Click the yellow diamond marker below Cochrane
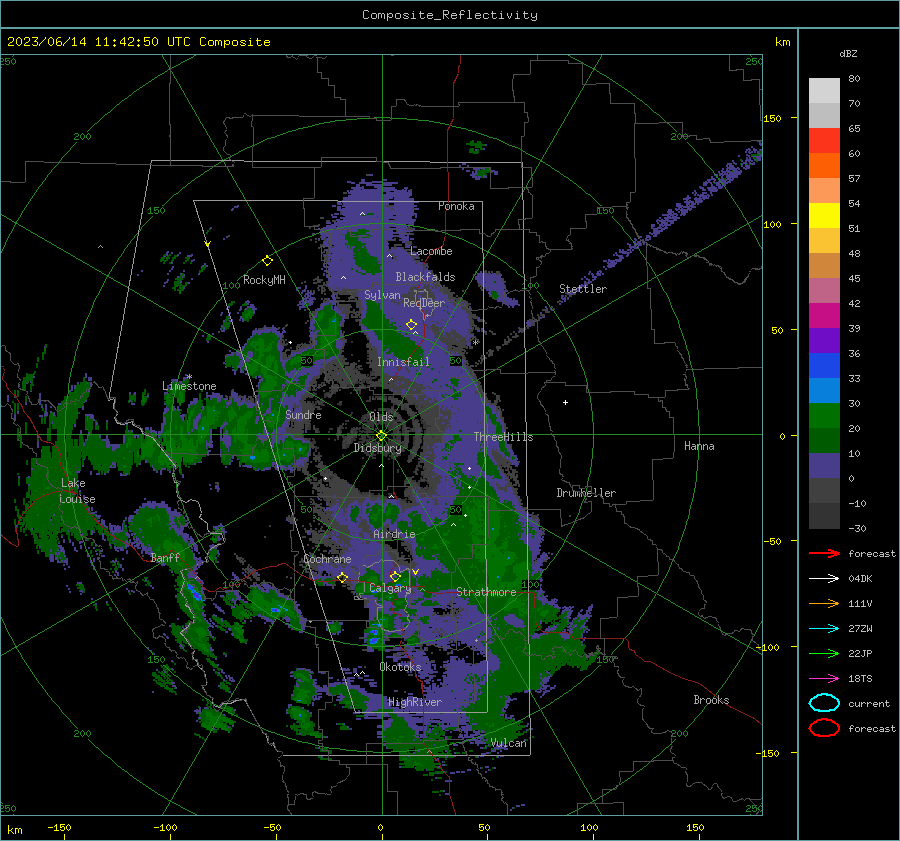The image size is (900, 841). coord(342,577)
